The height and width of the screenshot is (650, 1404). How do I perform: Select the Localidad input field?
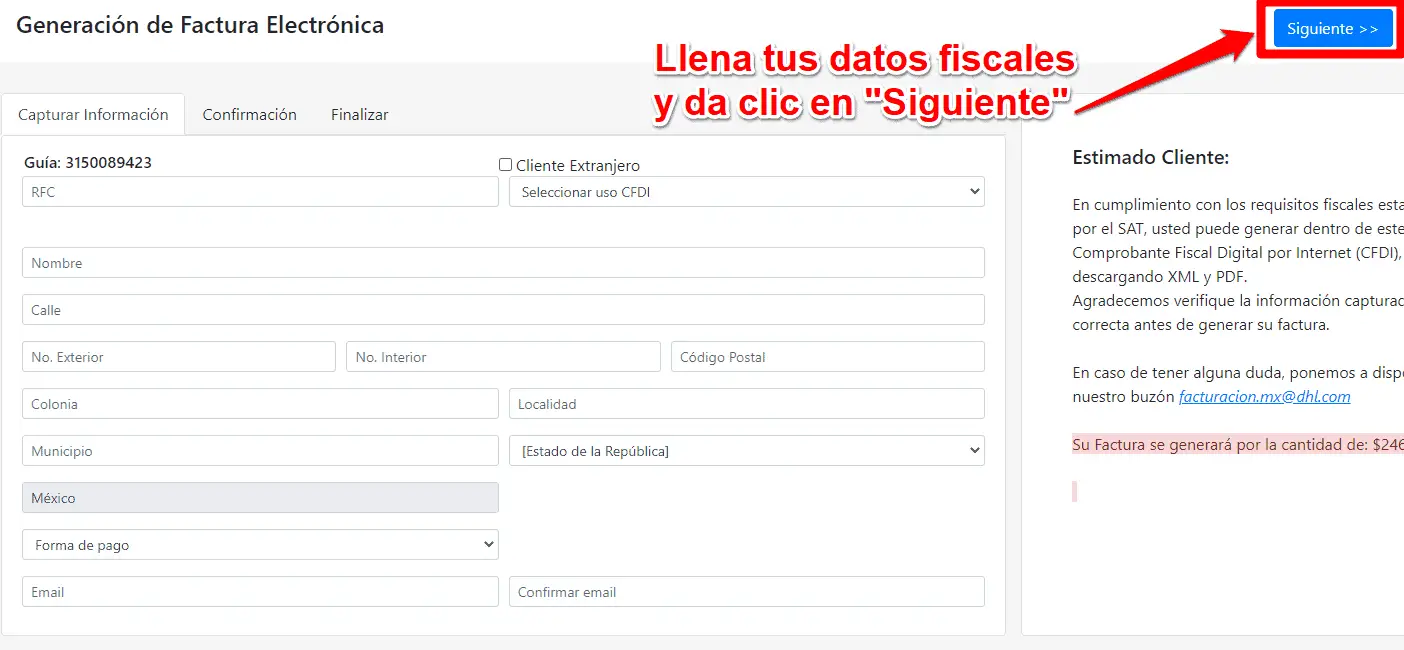747,404
